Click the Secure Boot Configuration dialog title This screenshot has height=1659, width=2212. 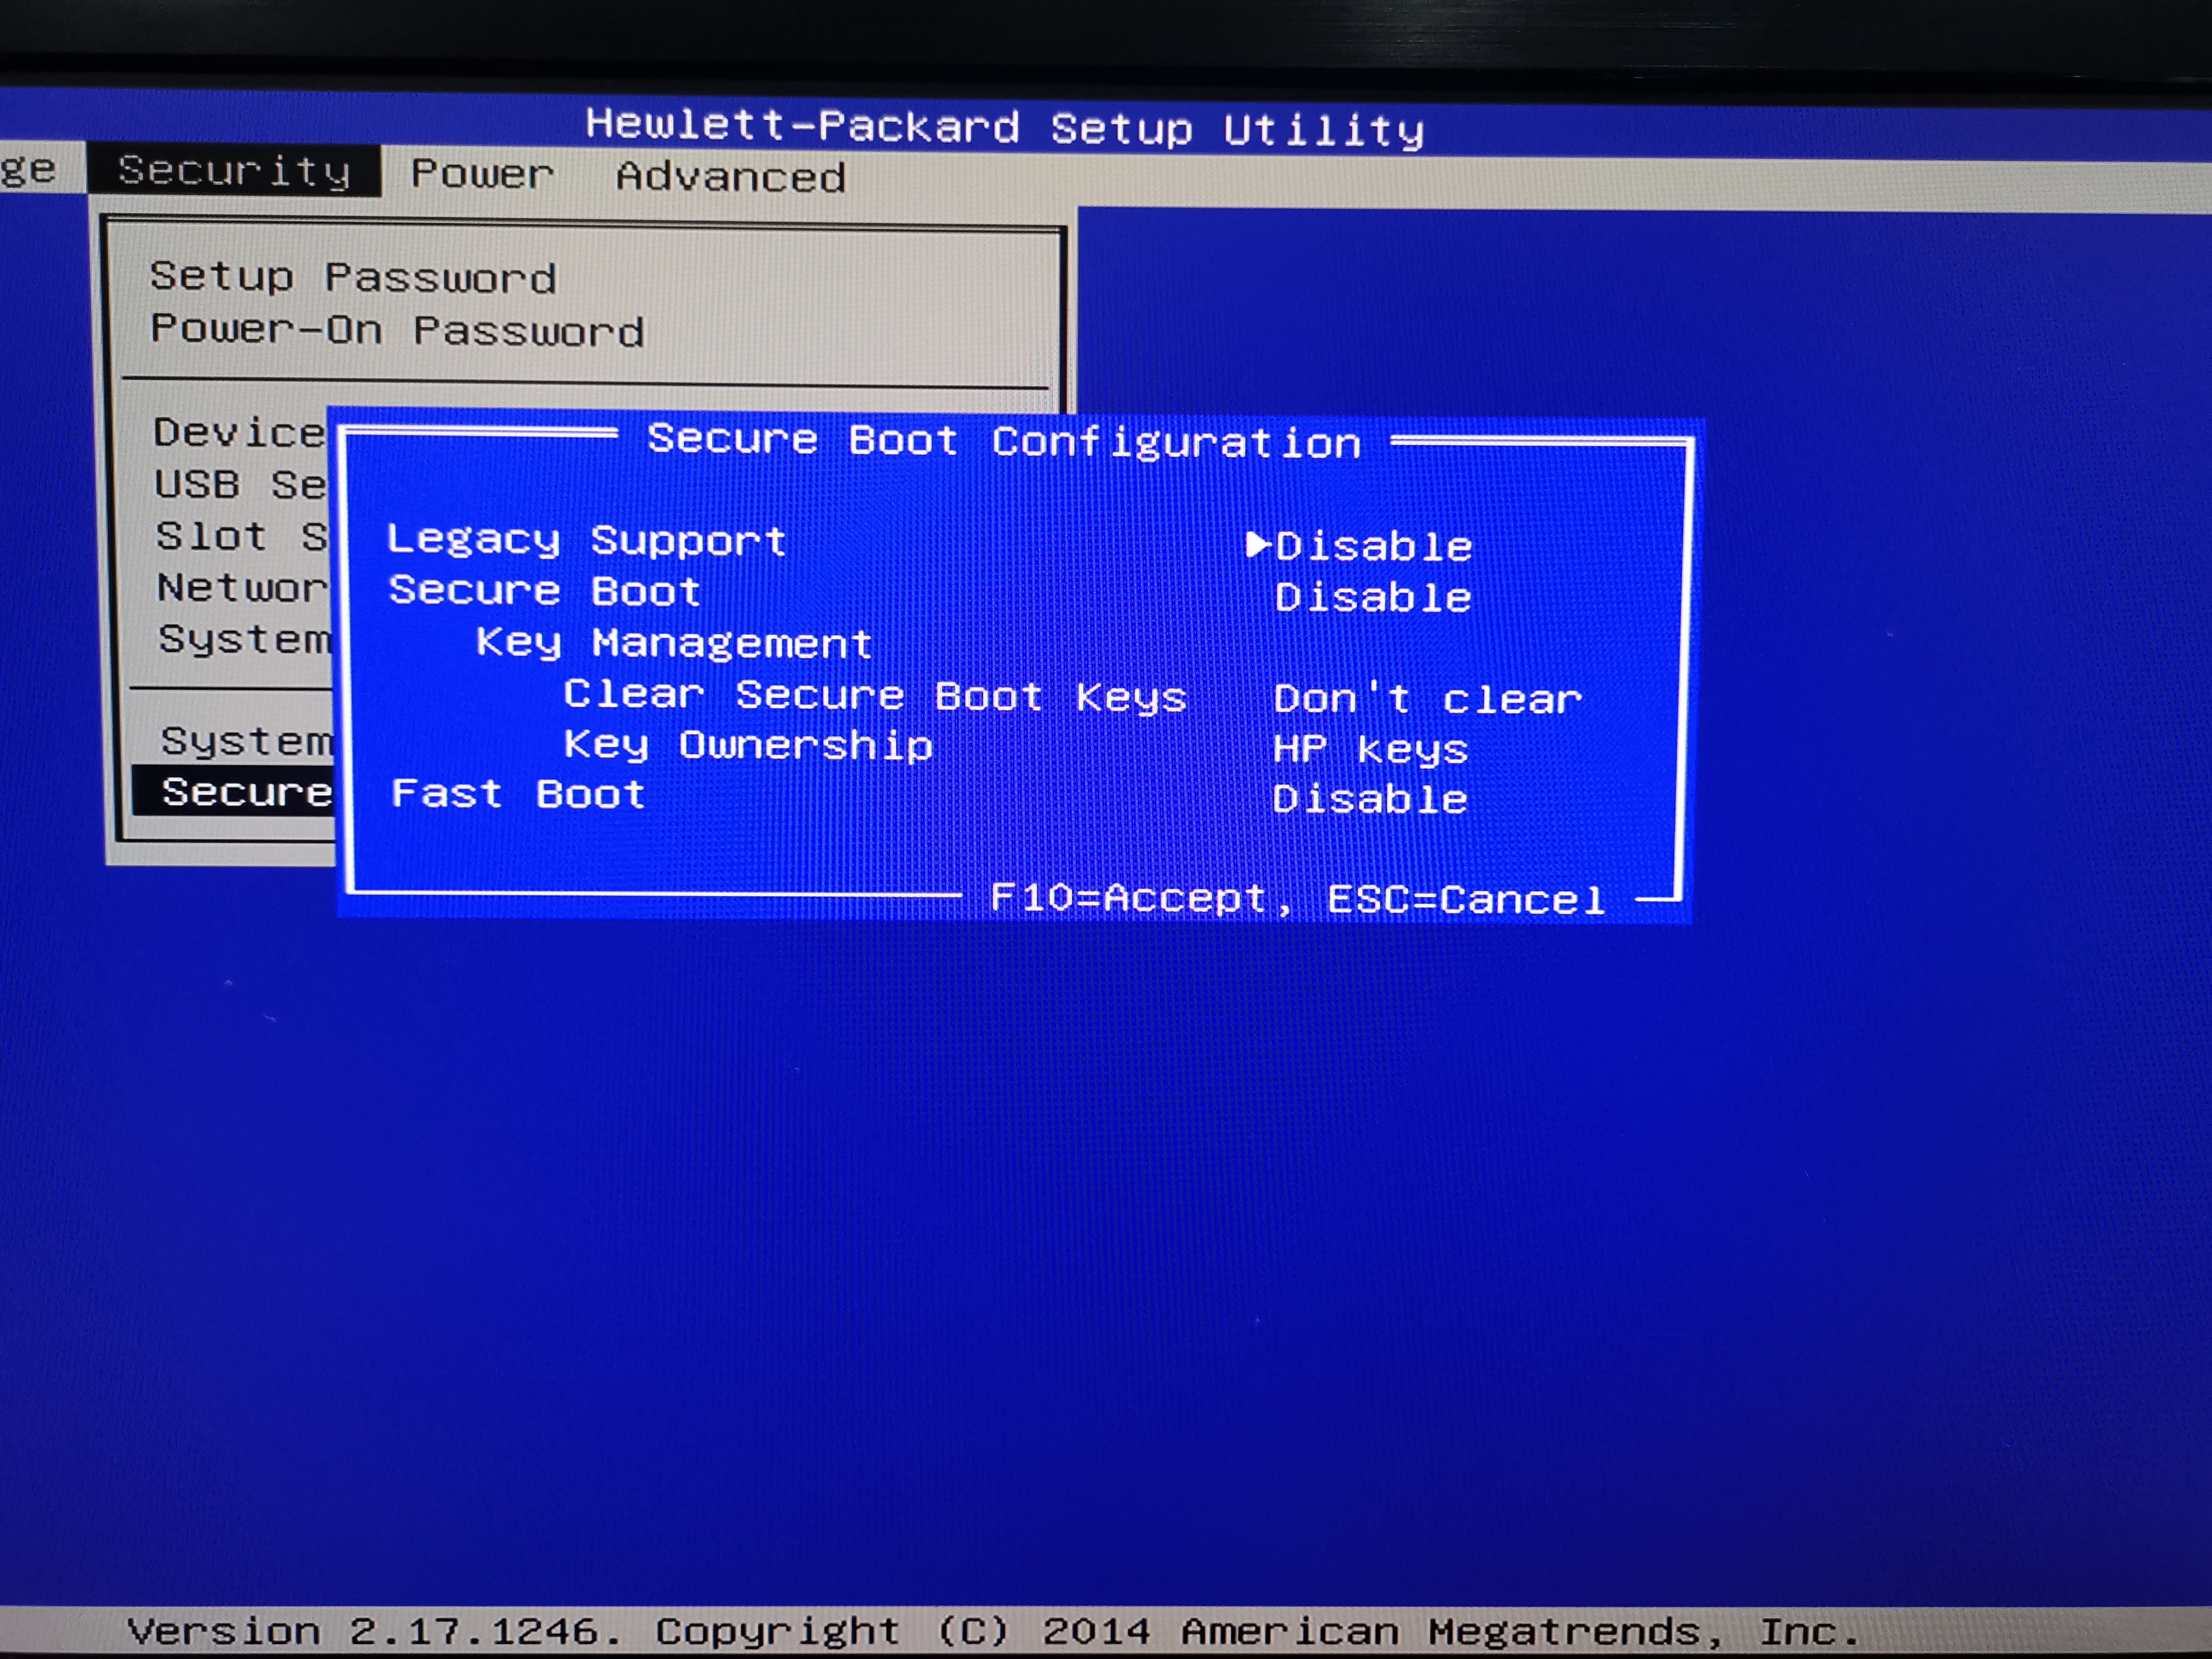(1004, 441)
